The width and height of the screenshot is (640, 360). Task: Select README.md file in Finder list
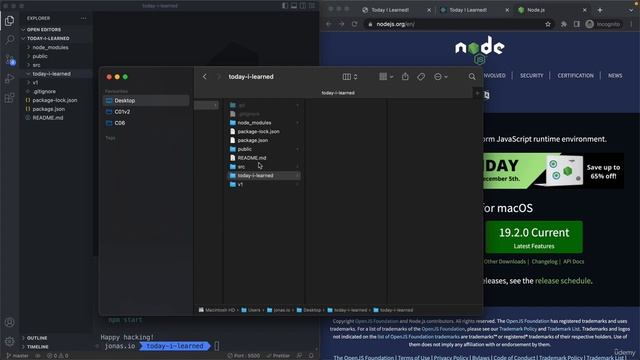point(264,158)
